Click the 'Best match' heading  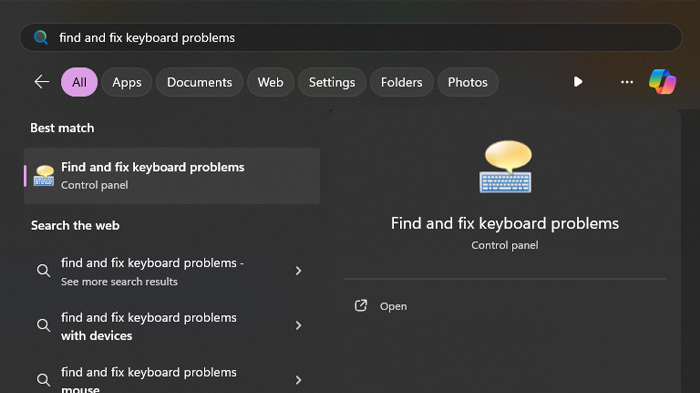pos(62,128)
